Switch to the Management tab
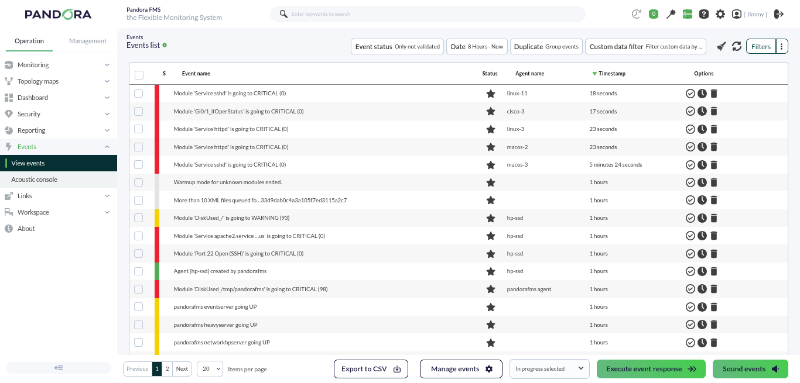Screen dimensions: 800x383 click(88, 41)
